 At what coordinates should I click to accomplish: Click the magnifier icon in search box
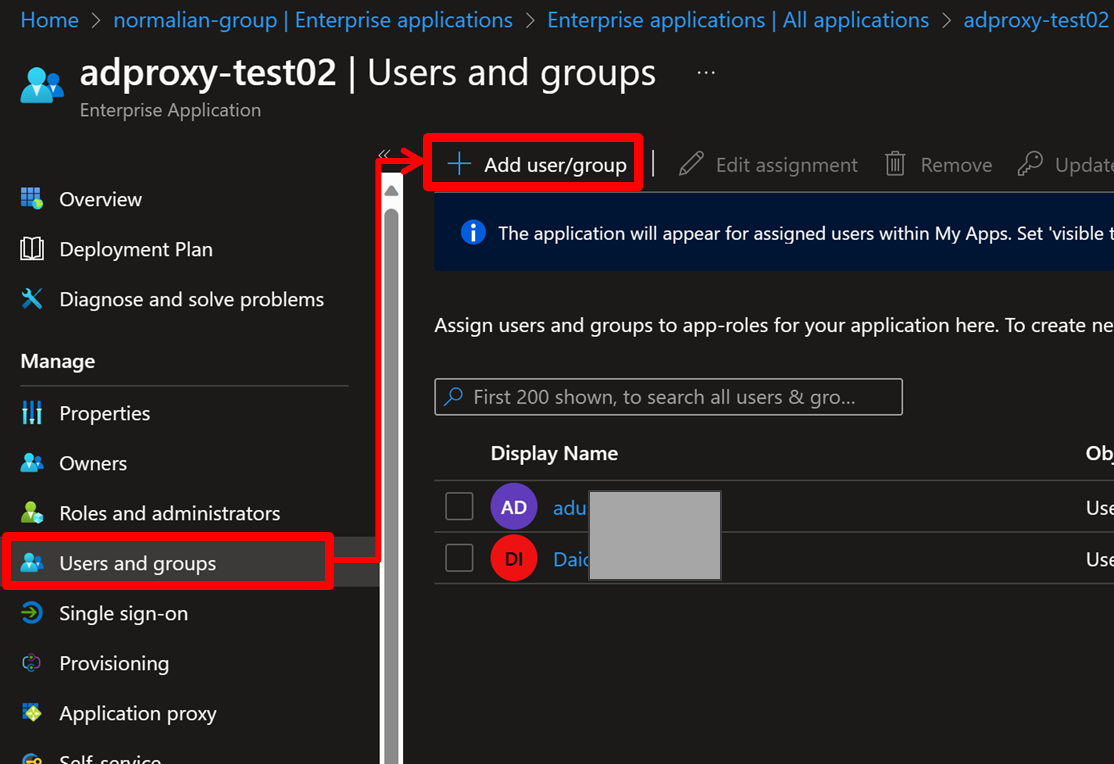pyautogui.click(x=453, y=397)
